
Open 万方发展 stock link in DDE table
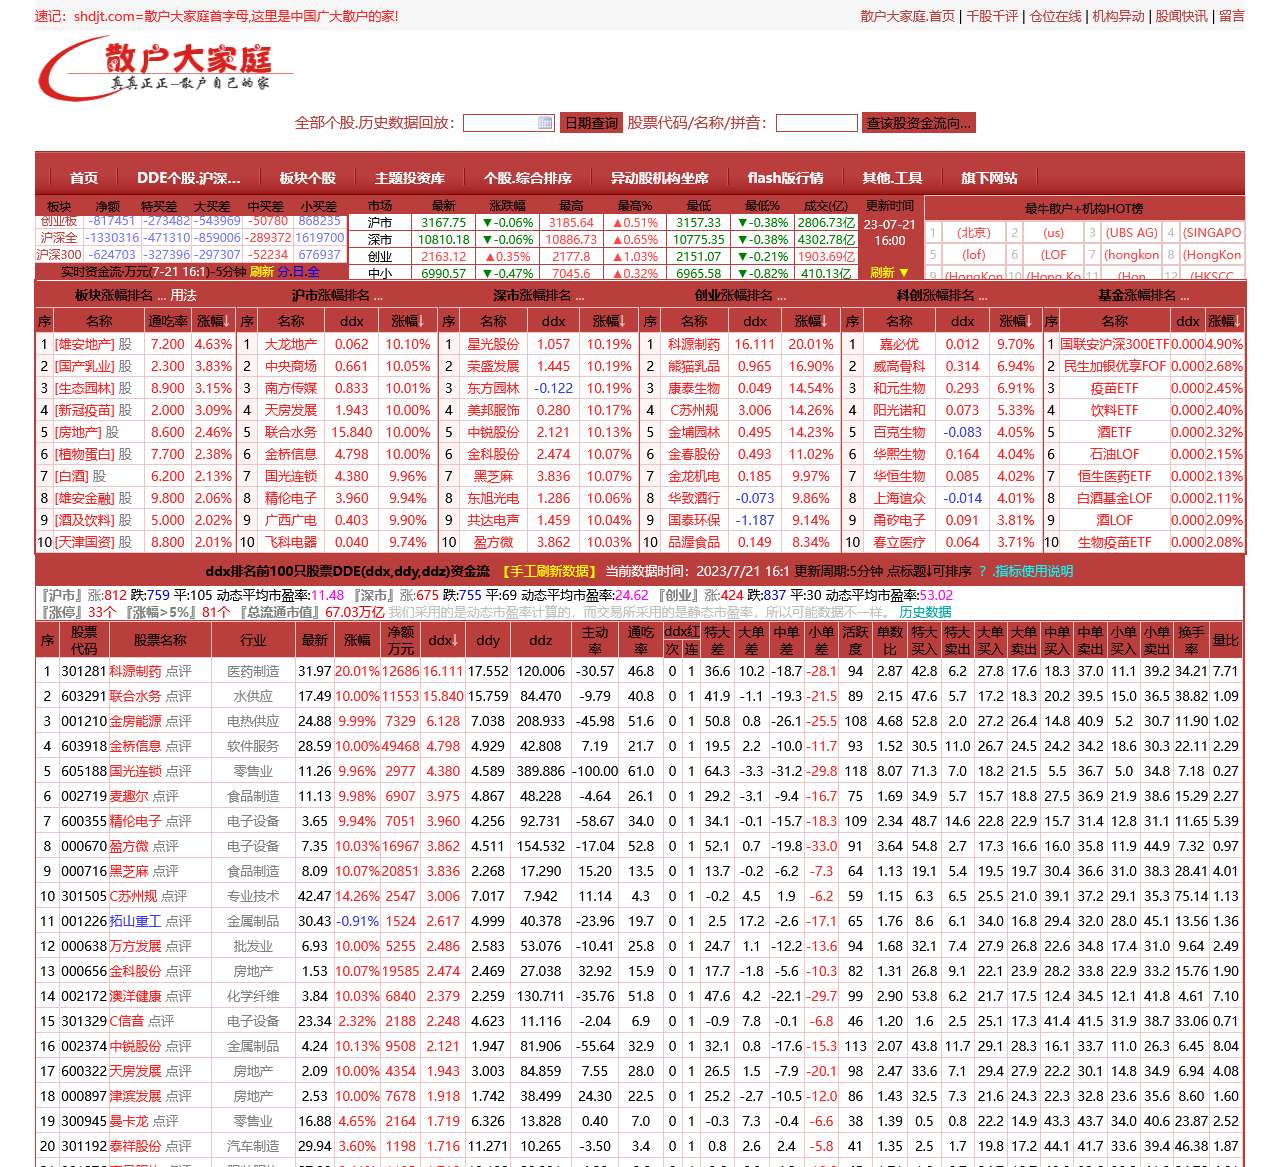(x=135, y=946)
